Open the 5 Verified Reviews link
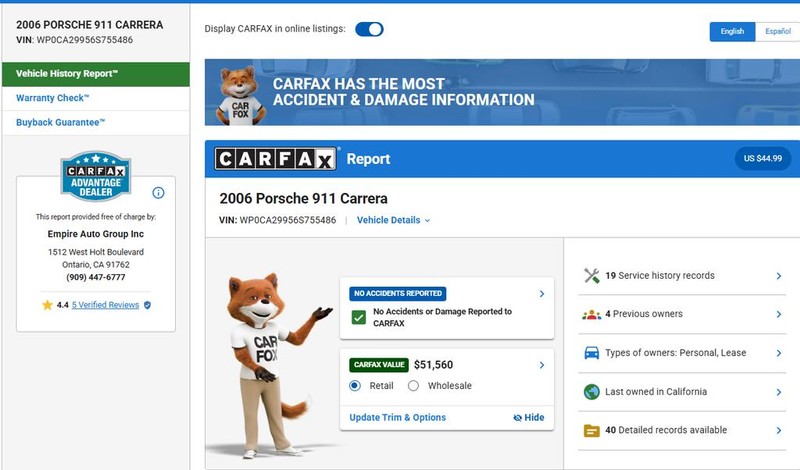The width and height of the screenshot is (800, 470). click(105, 305)
